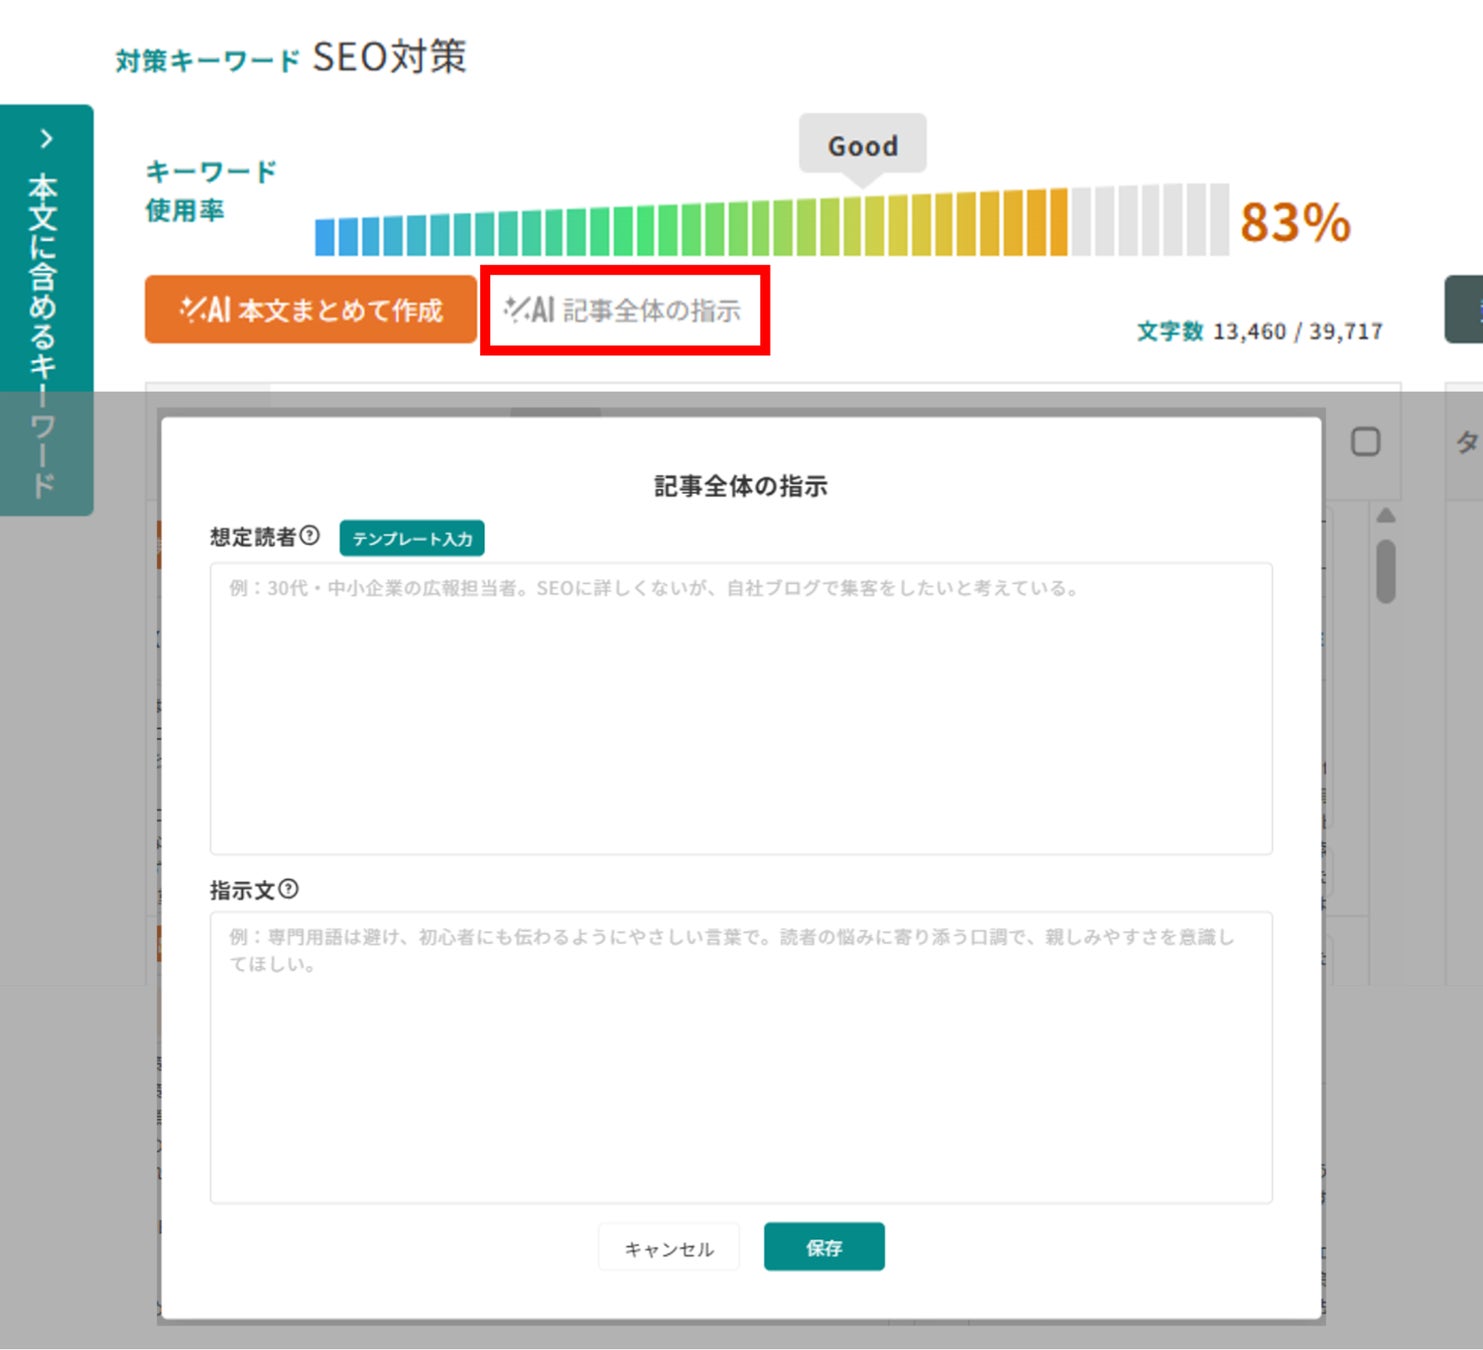This screenshot has width=1483, height=1350.
Task: Show help for 指示文 question icon
Action: pos(288,889)
